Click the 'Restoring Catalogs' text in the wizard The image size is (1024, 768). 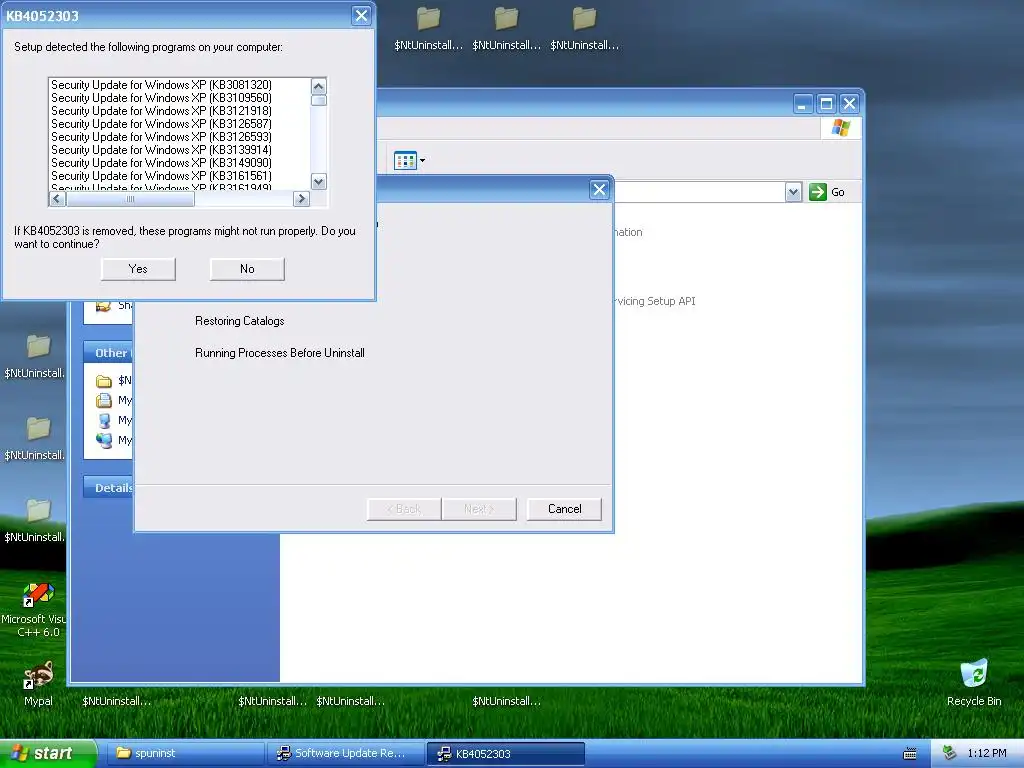(x=240, y=321)
